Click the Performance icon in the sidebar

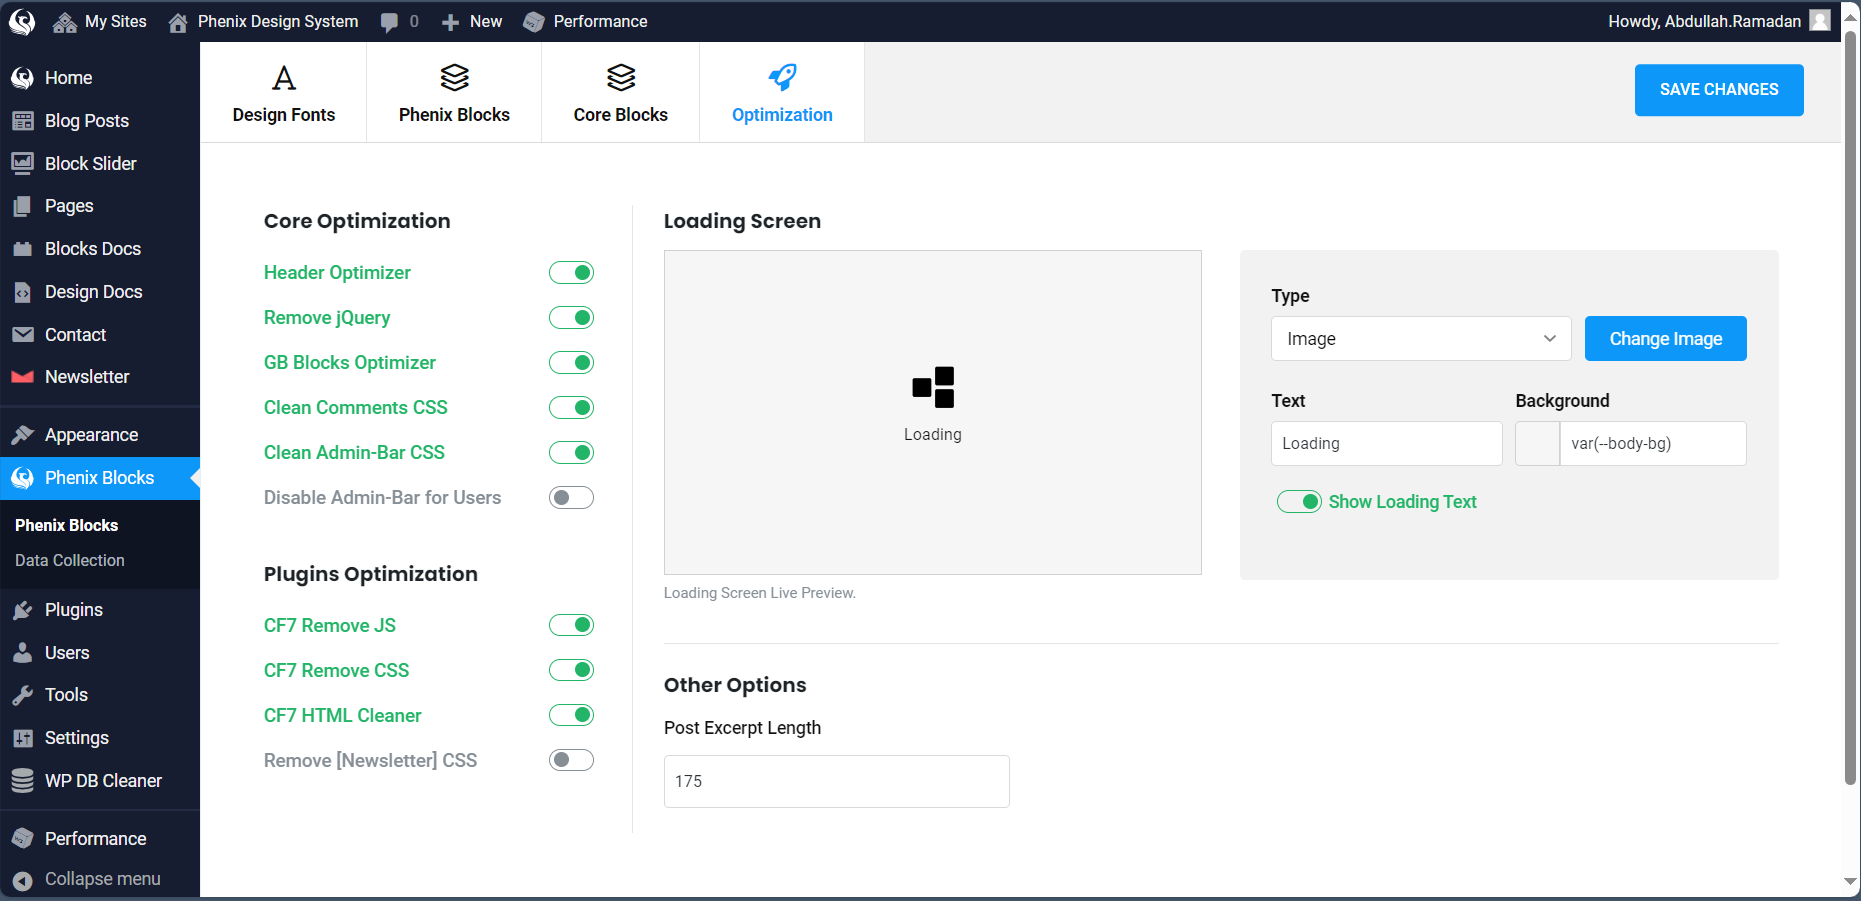22,838
